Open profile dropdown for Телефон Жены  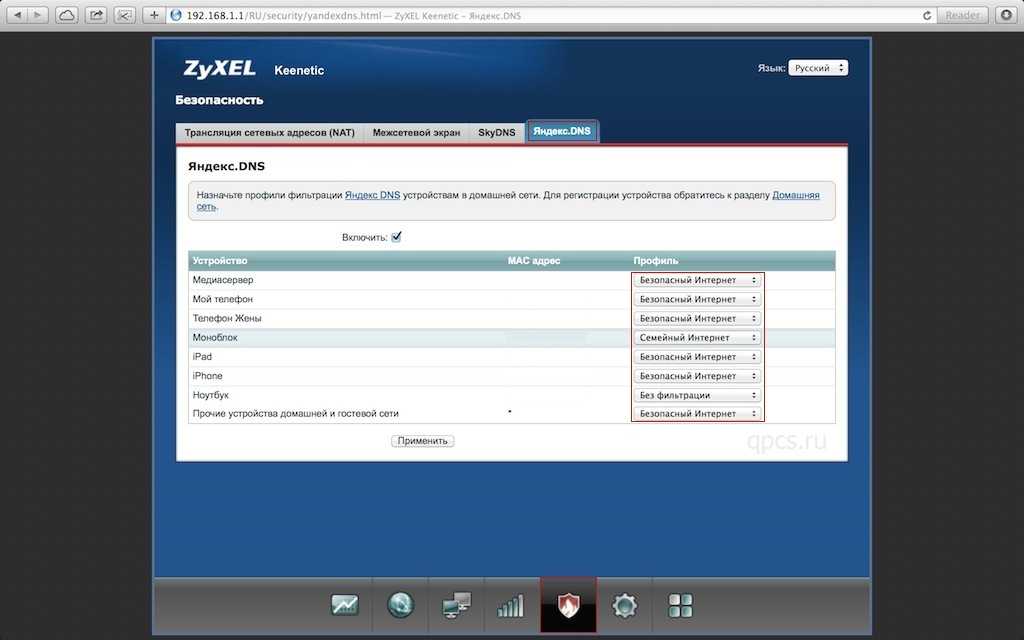(x=697, y=319)
